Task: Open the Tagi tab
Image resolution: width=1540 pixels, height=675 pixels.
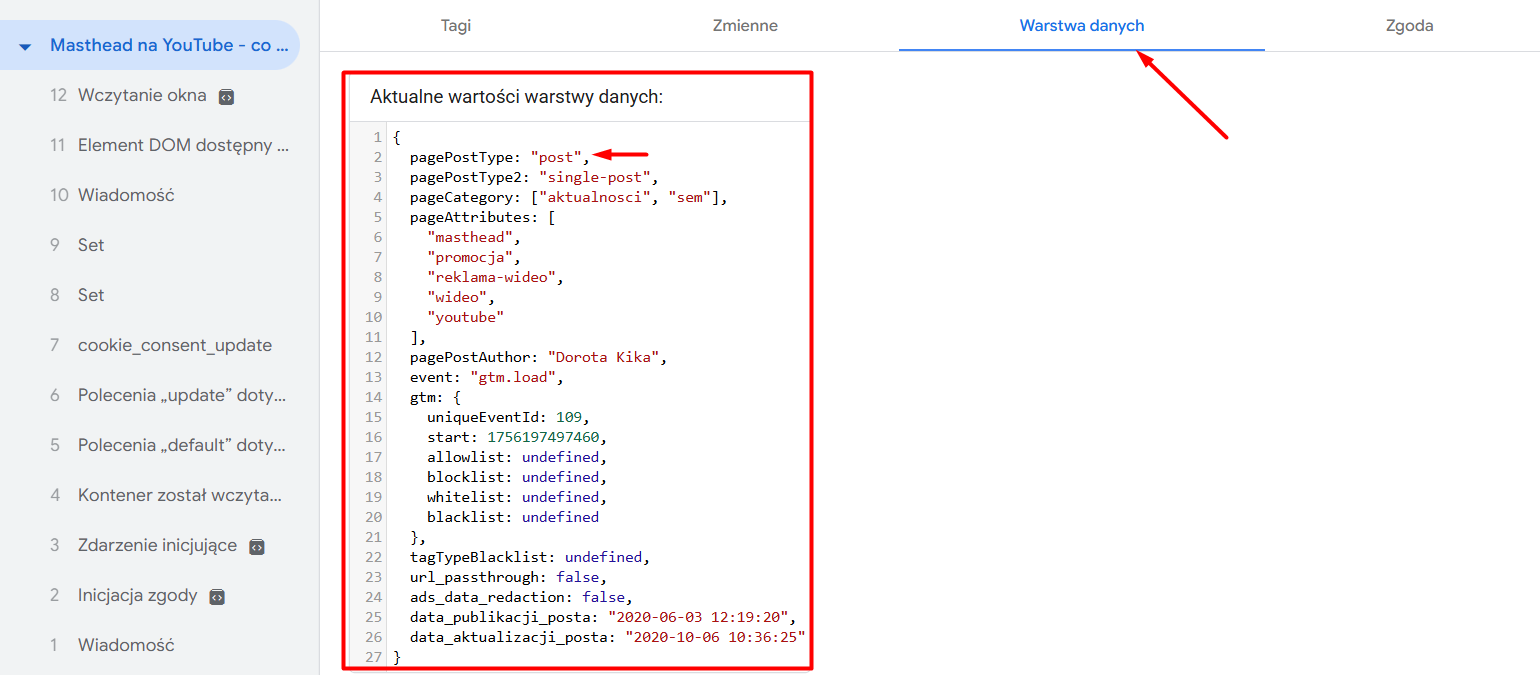Action: click(456, 26)
